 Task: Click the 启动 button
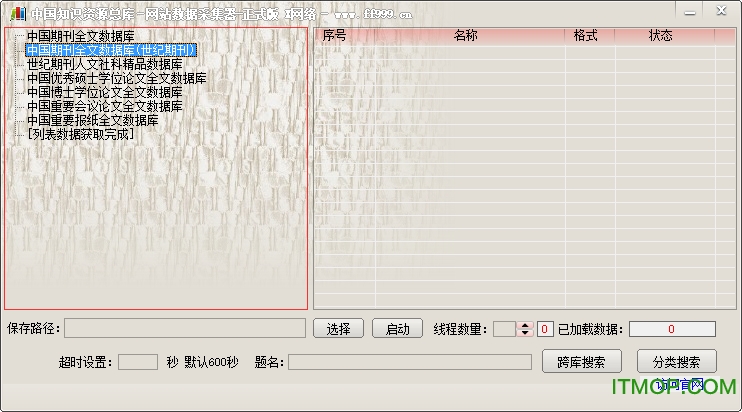click(398, 328)
